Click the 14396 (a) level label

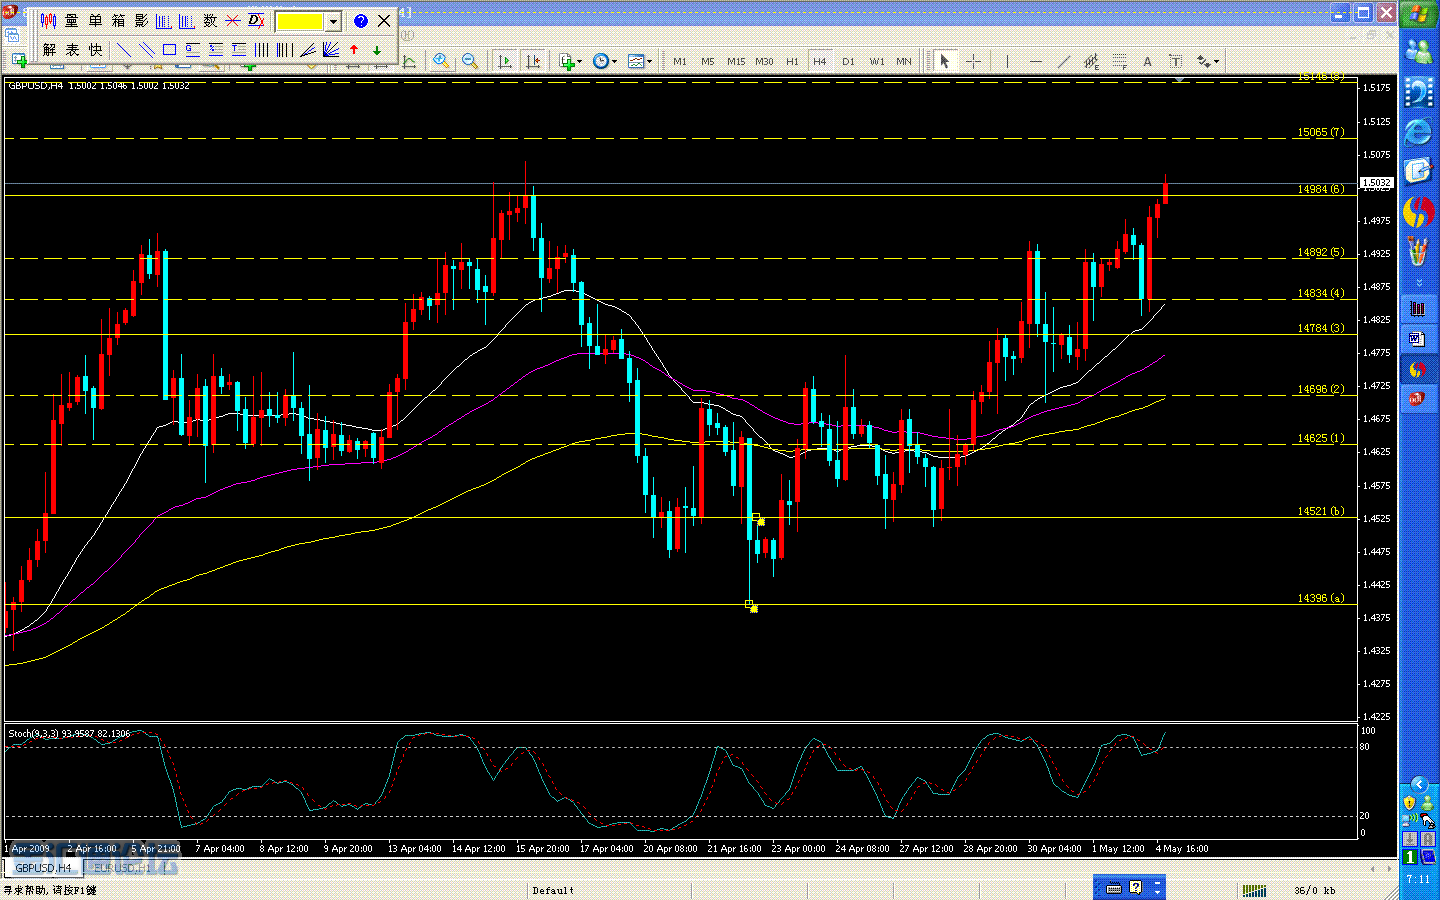tap(1321, 598)
